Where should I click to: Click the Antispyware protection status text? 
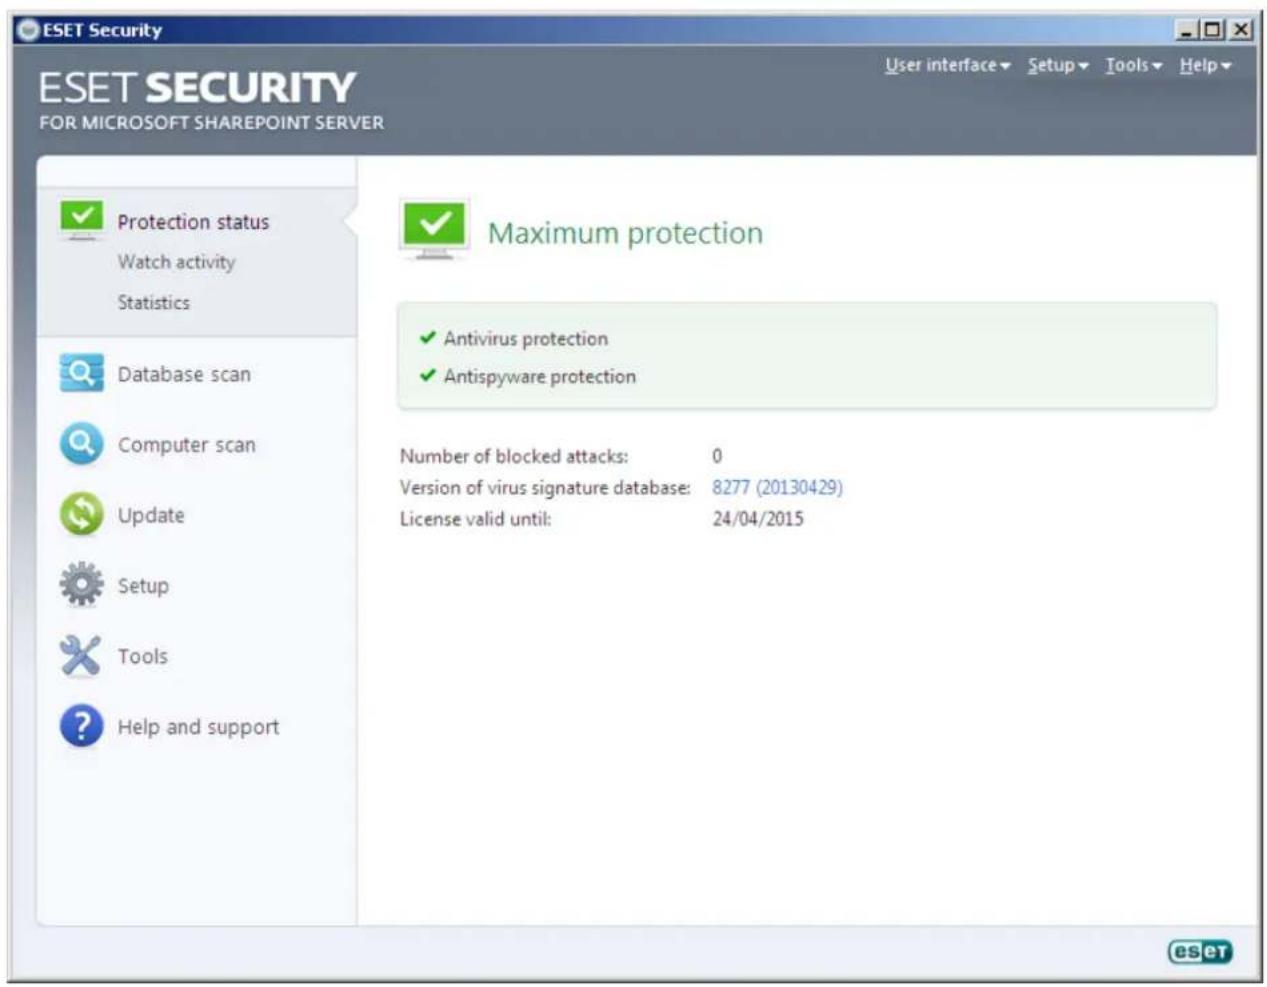(x=540, y=377)
